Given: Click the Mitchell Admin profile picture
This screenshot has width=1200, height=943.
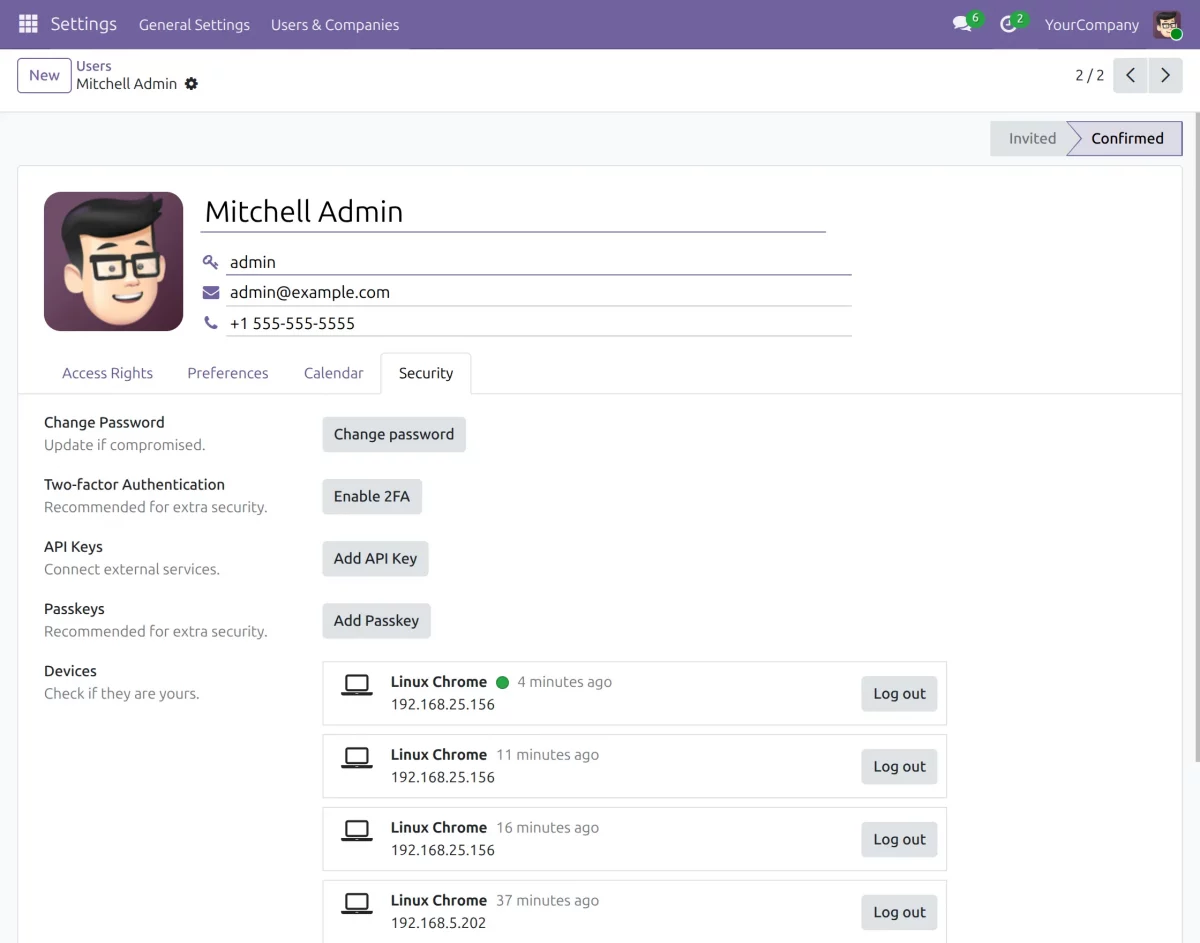Looking at the screenshot, I should (114, 261).
